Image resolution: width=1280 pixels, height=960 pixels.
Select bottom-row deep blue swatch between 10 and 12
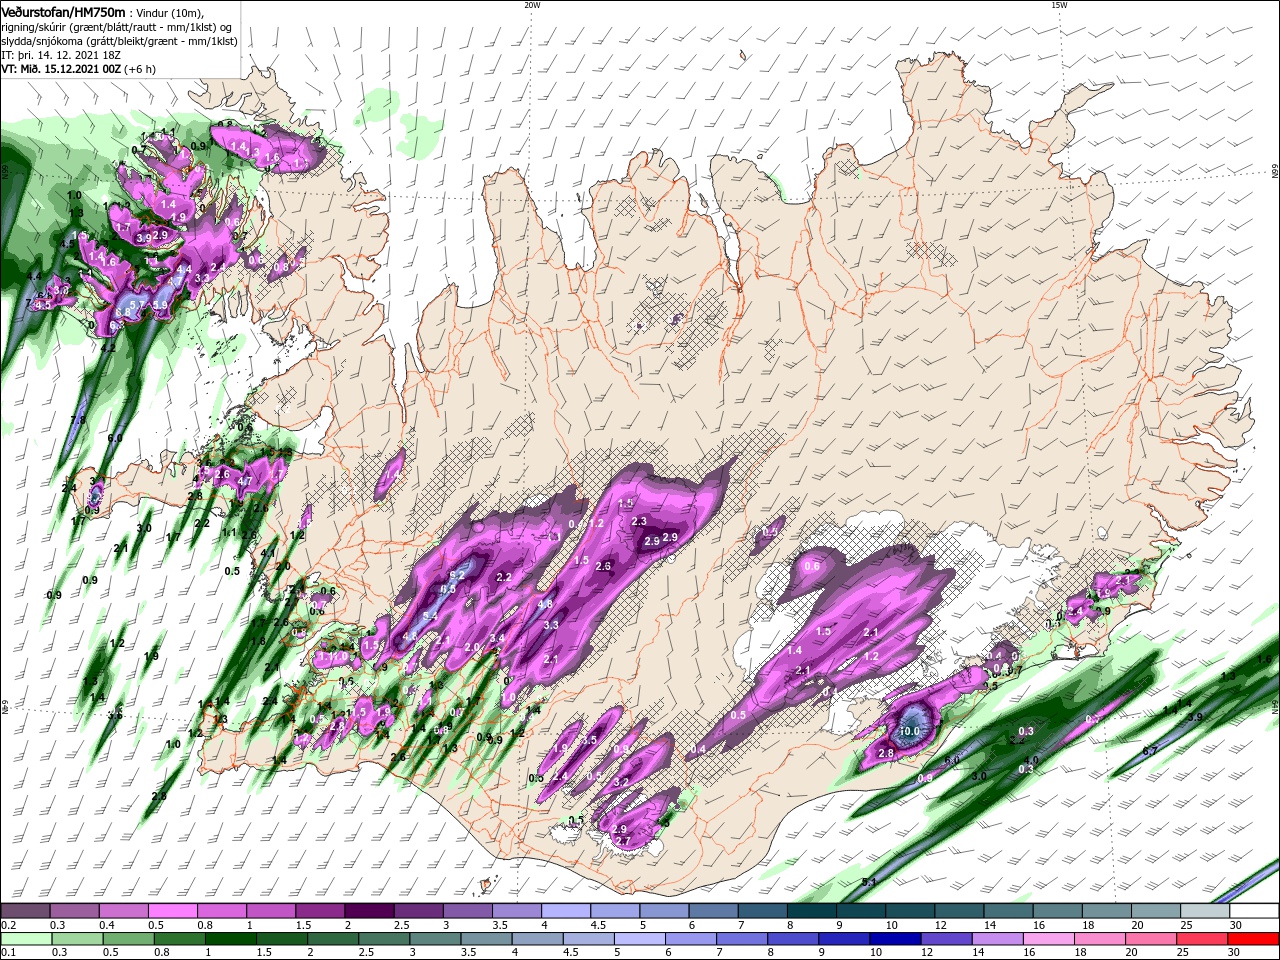point(895,939)
